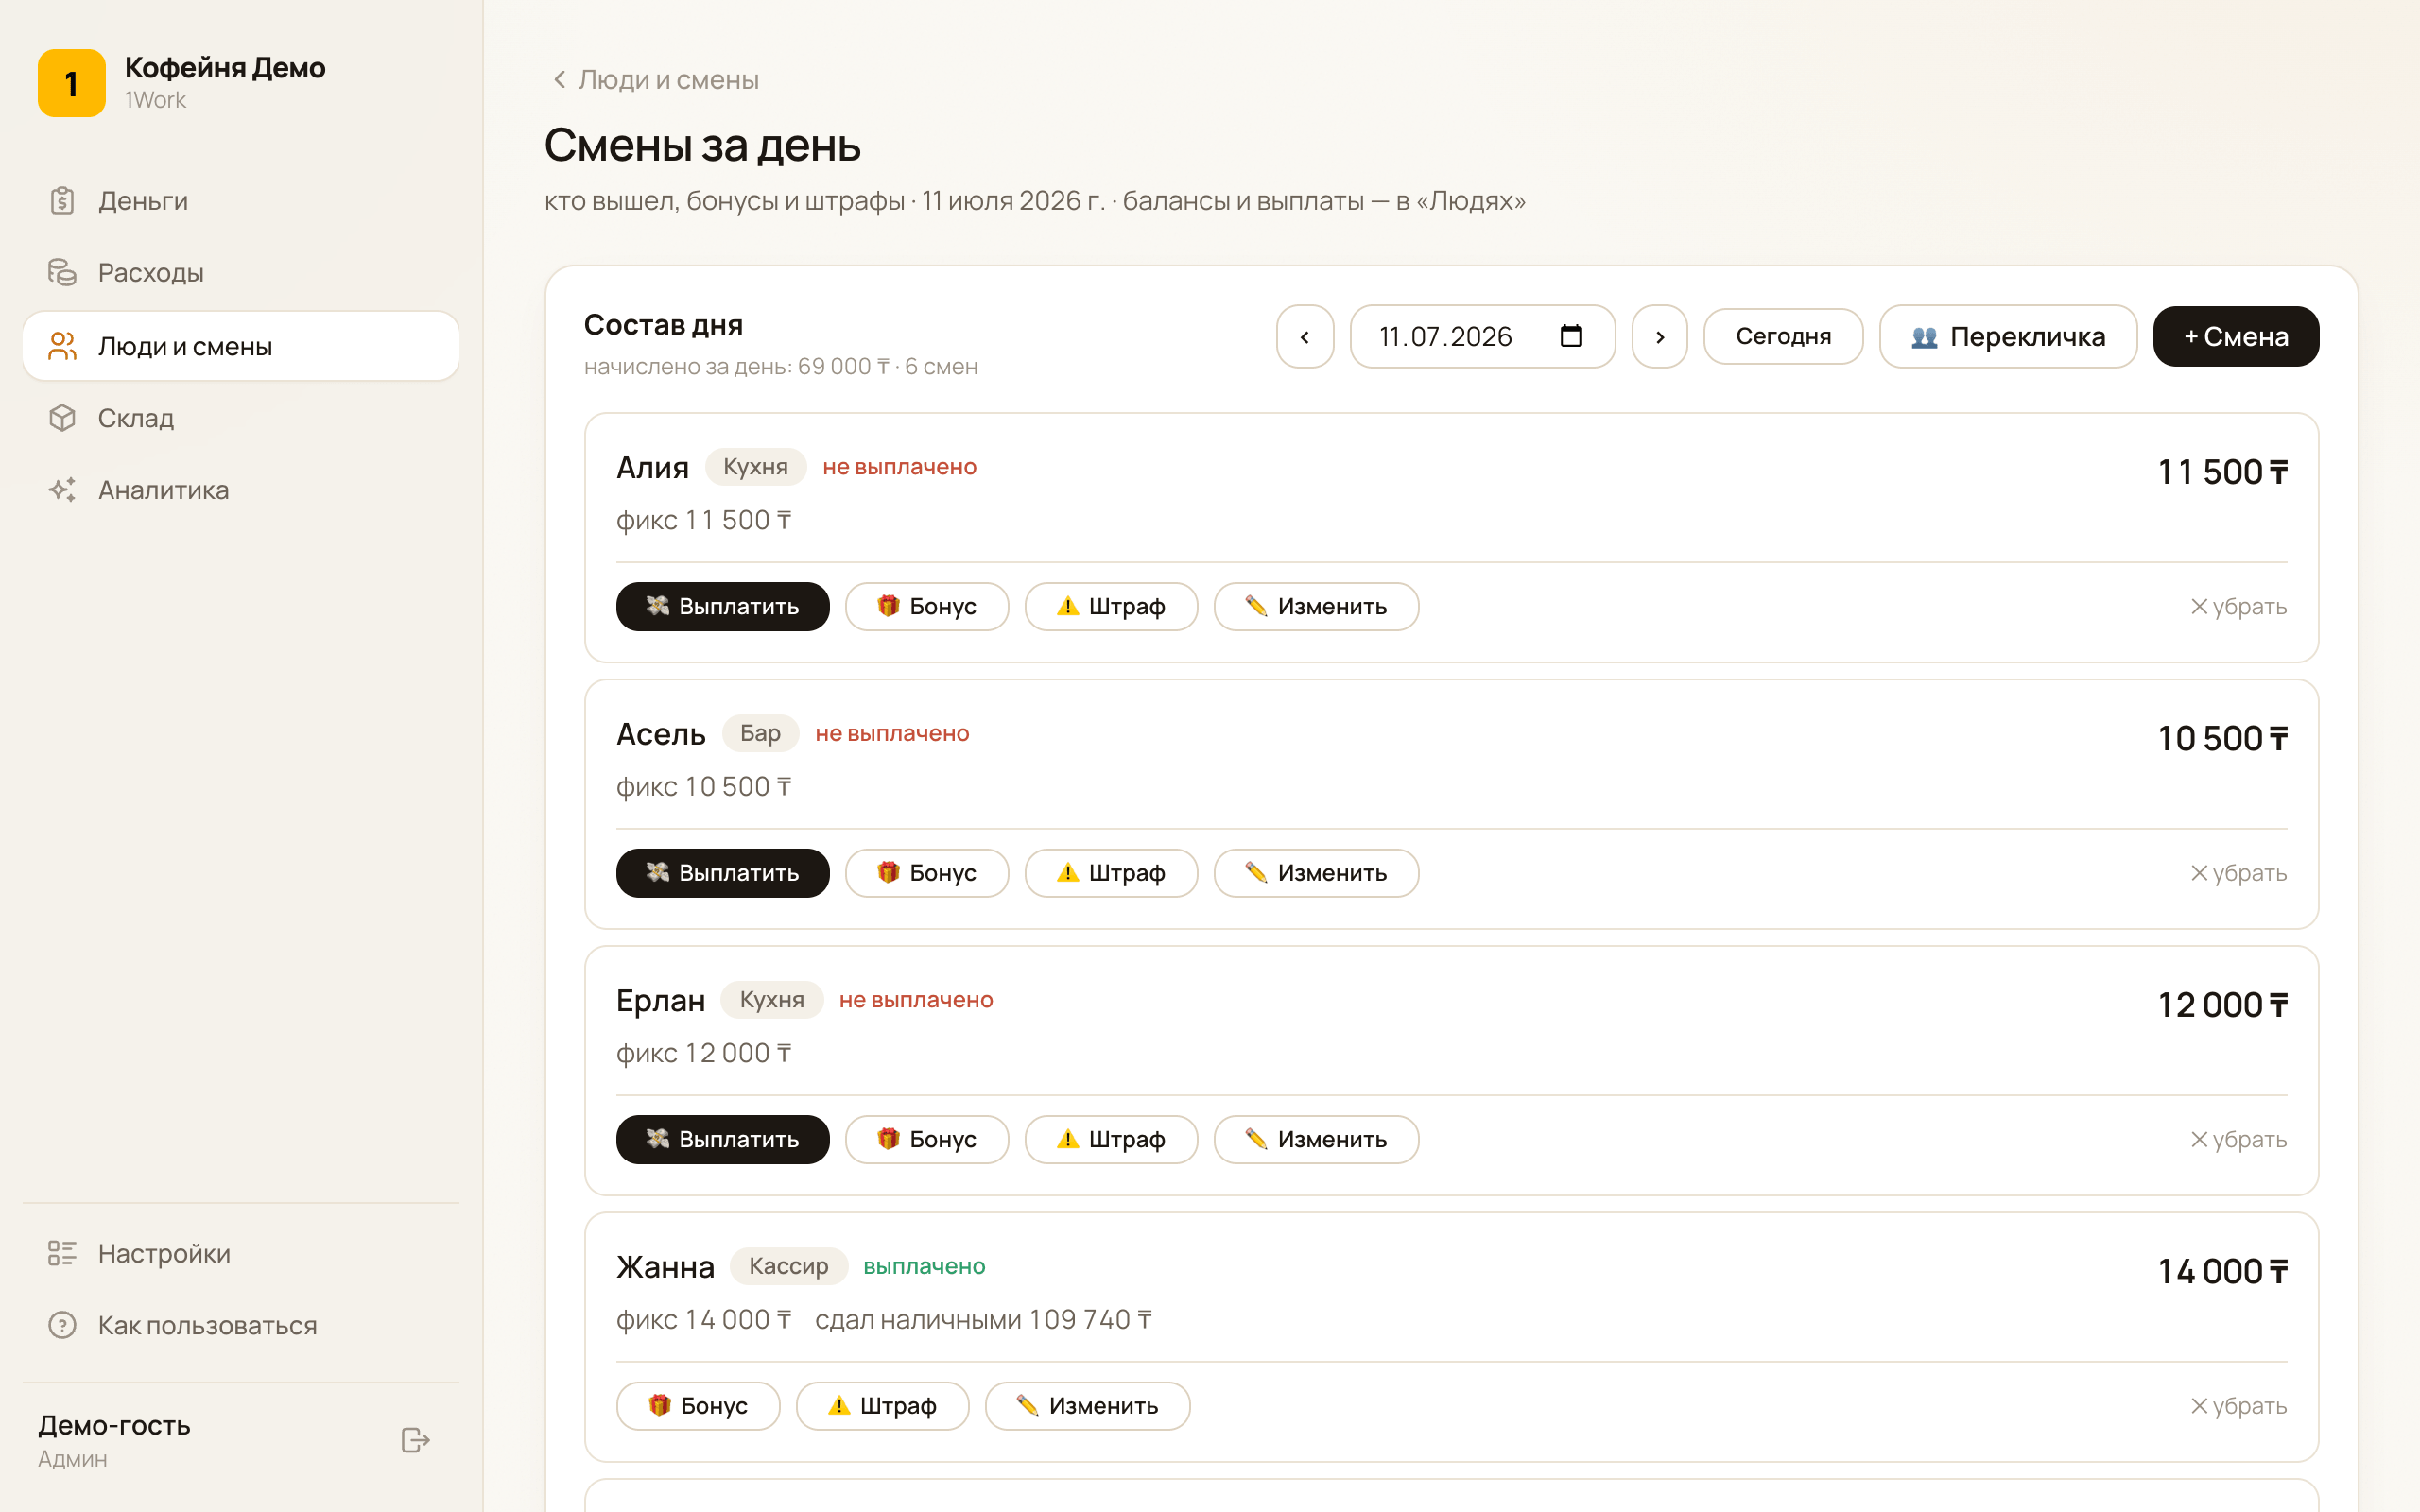Click the не выплачено status for Алия

(x=900, y=467)
